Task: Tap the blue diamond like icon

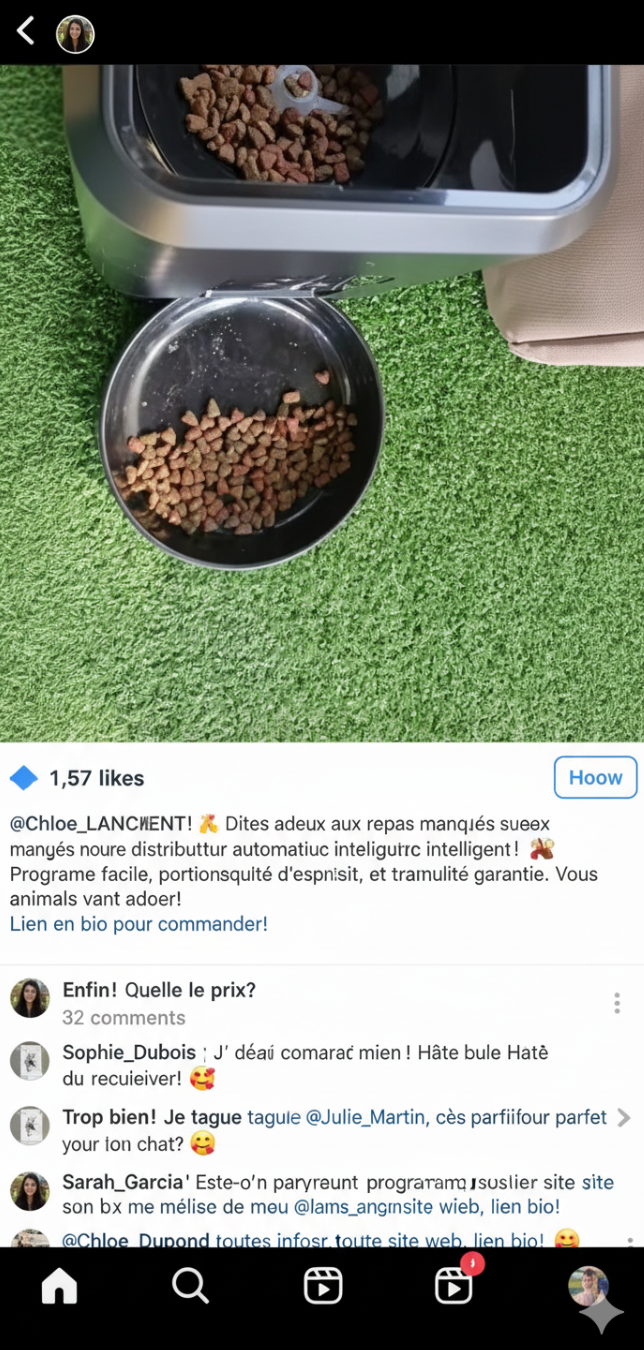Action: click(23, 778)
